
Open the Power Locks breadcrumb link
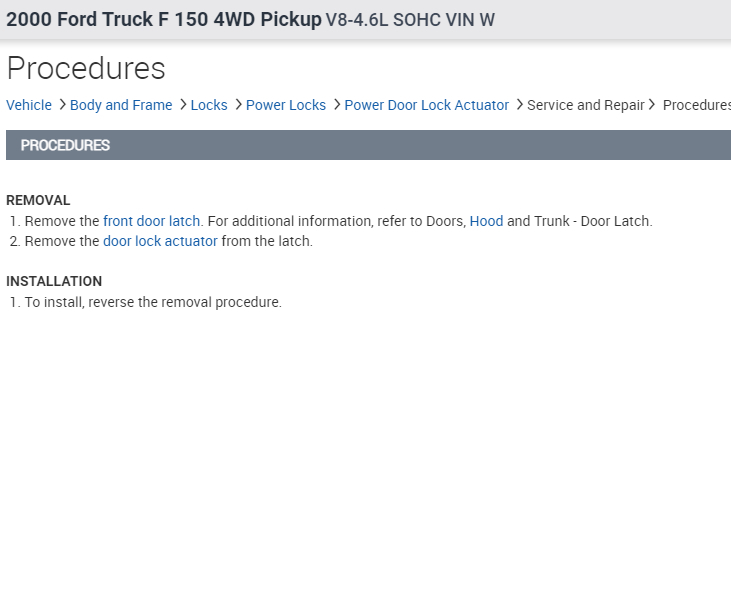tap(286, 105)
